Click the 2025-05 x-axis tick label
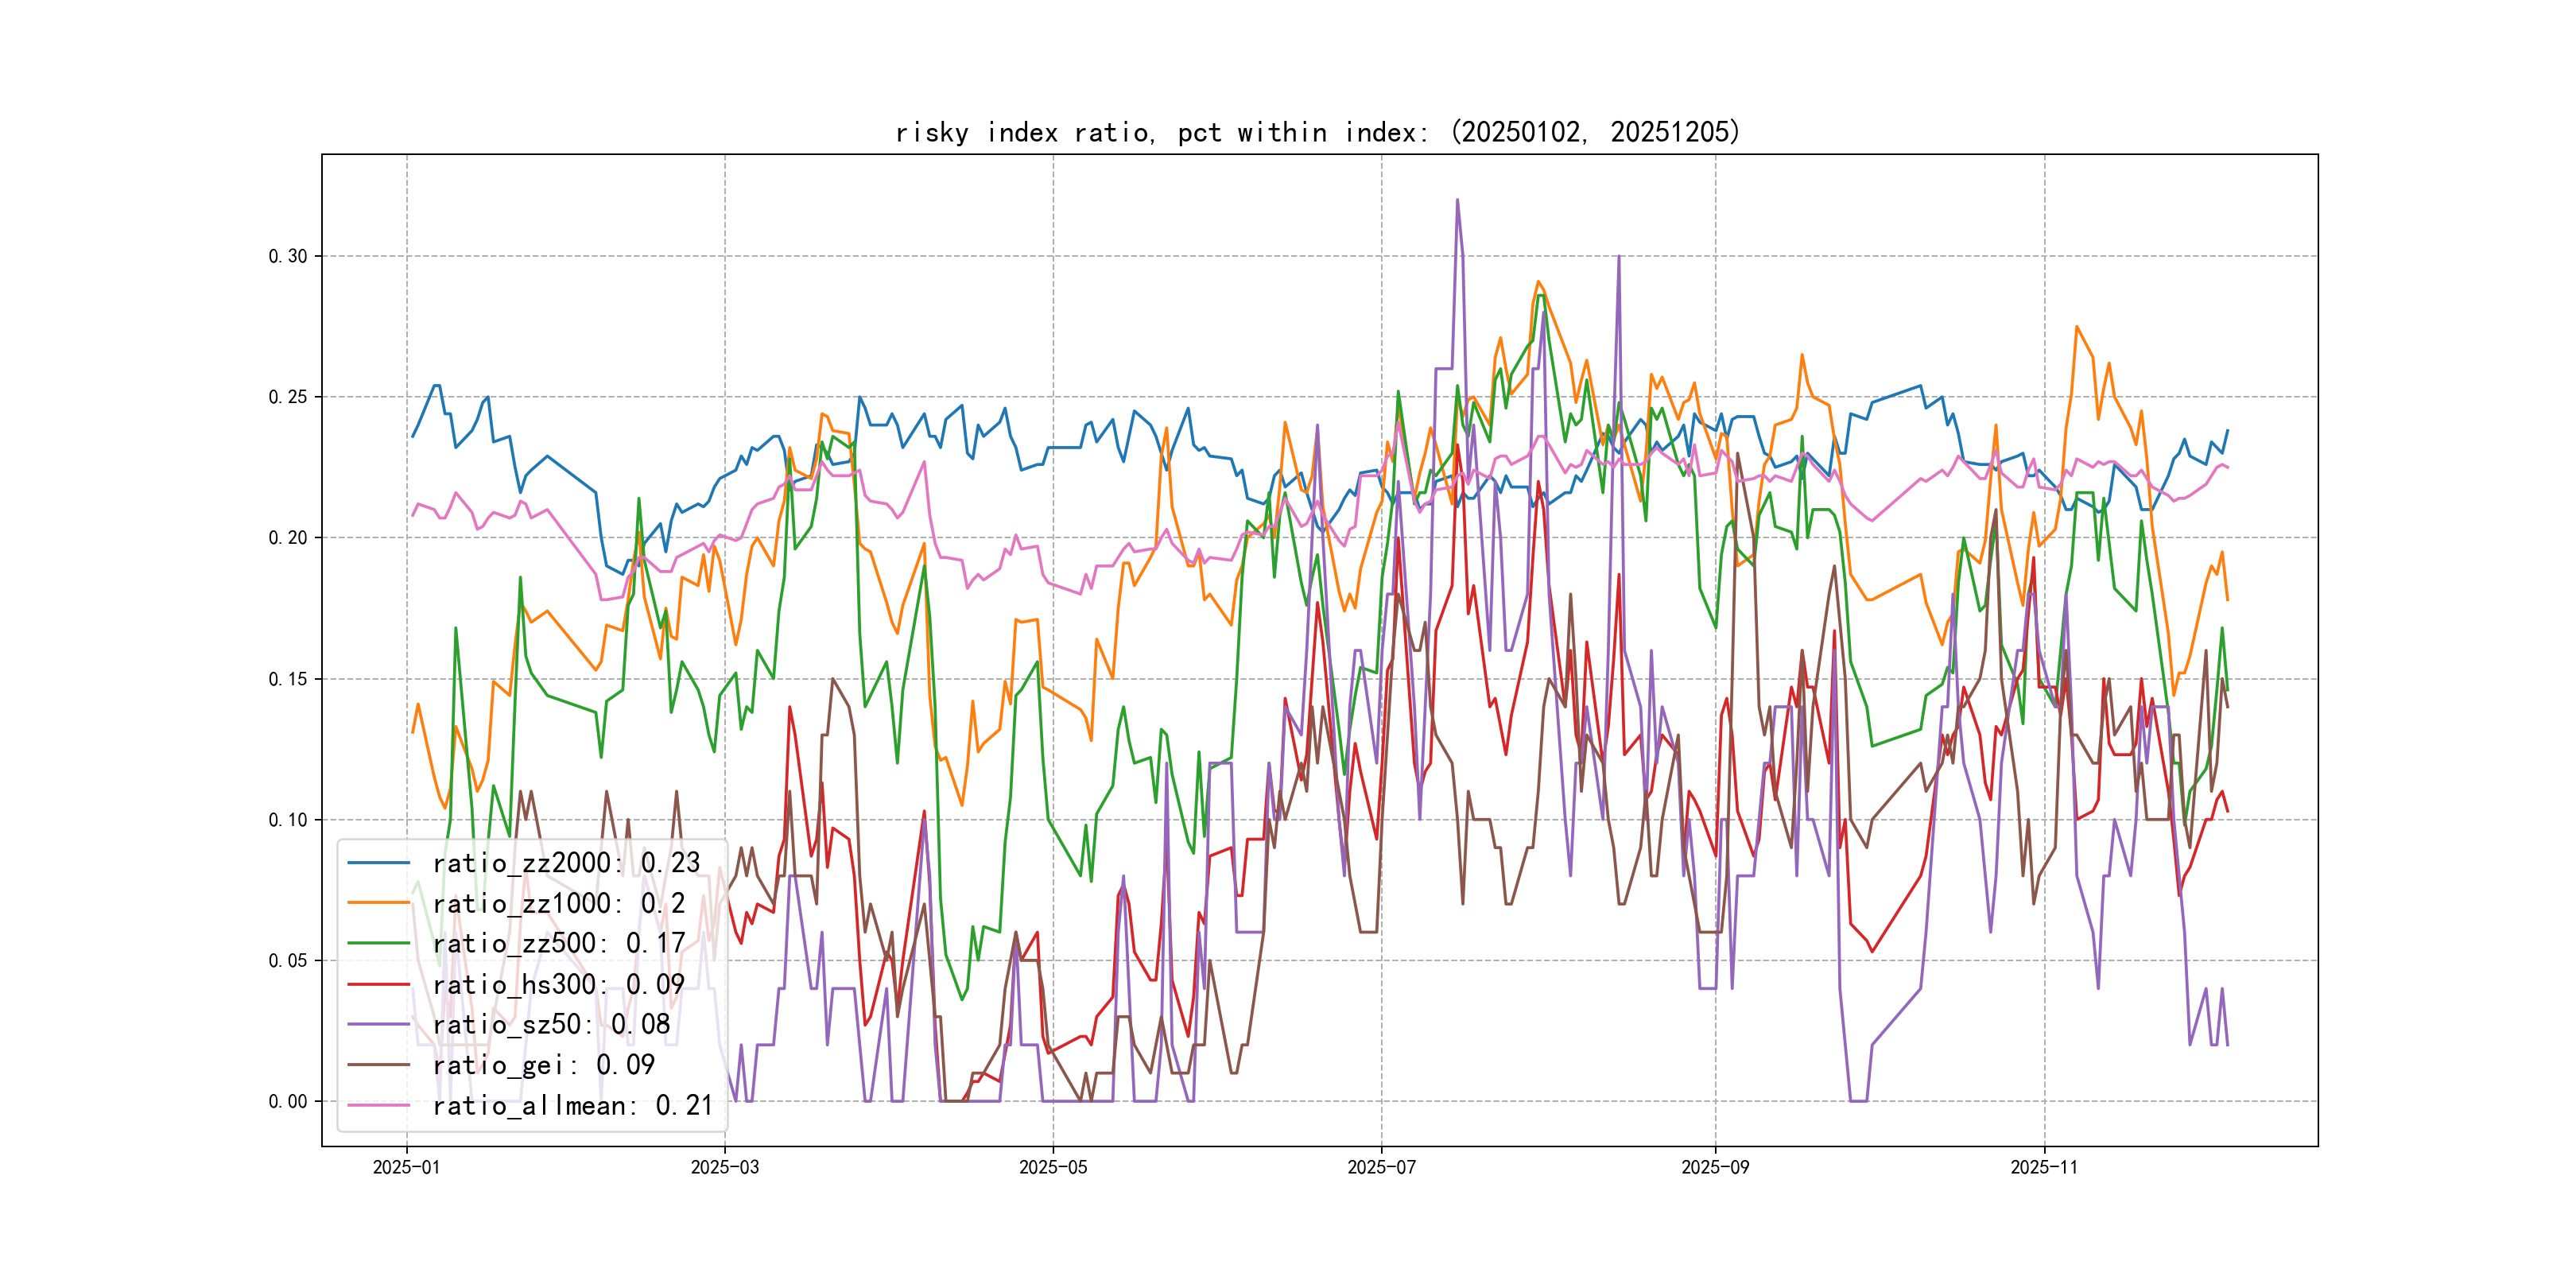 point(1052,1167)
